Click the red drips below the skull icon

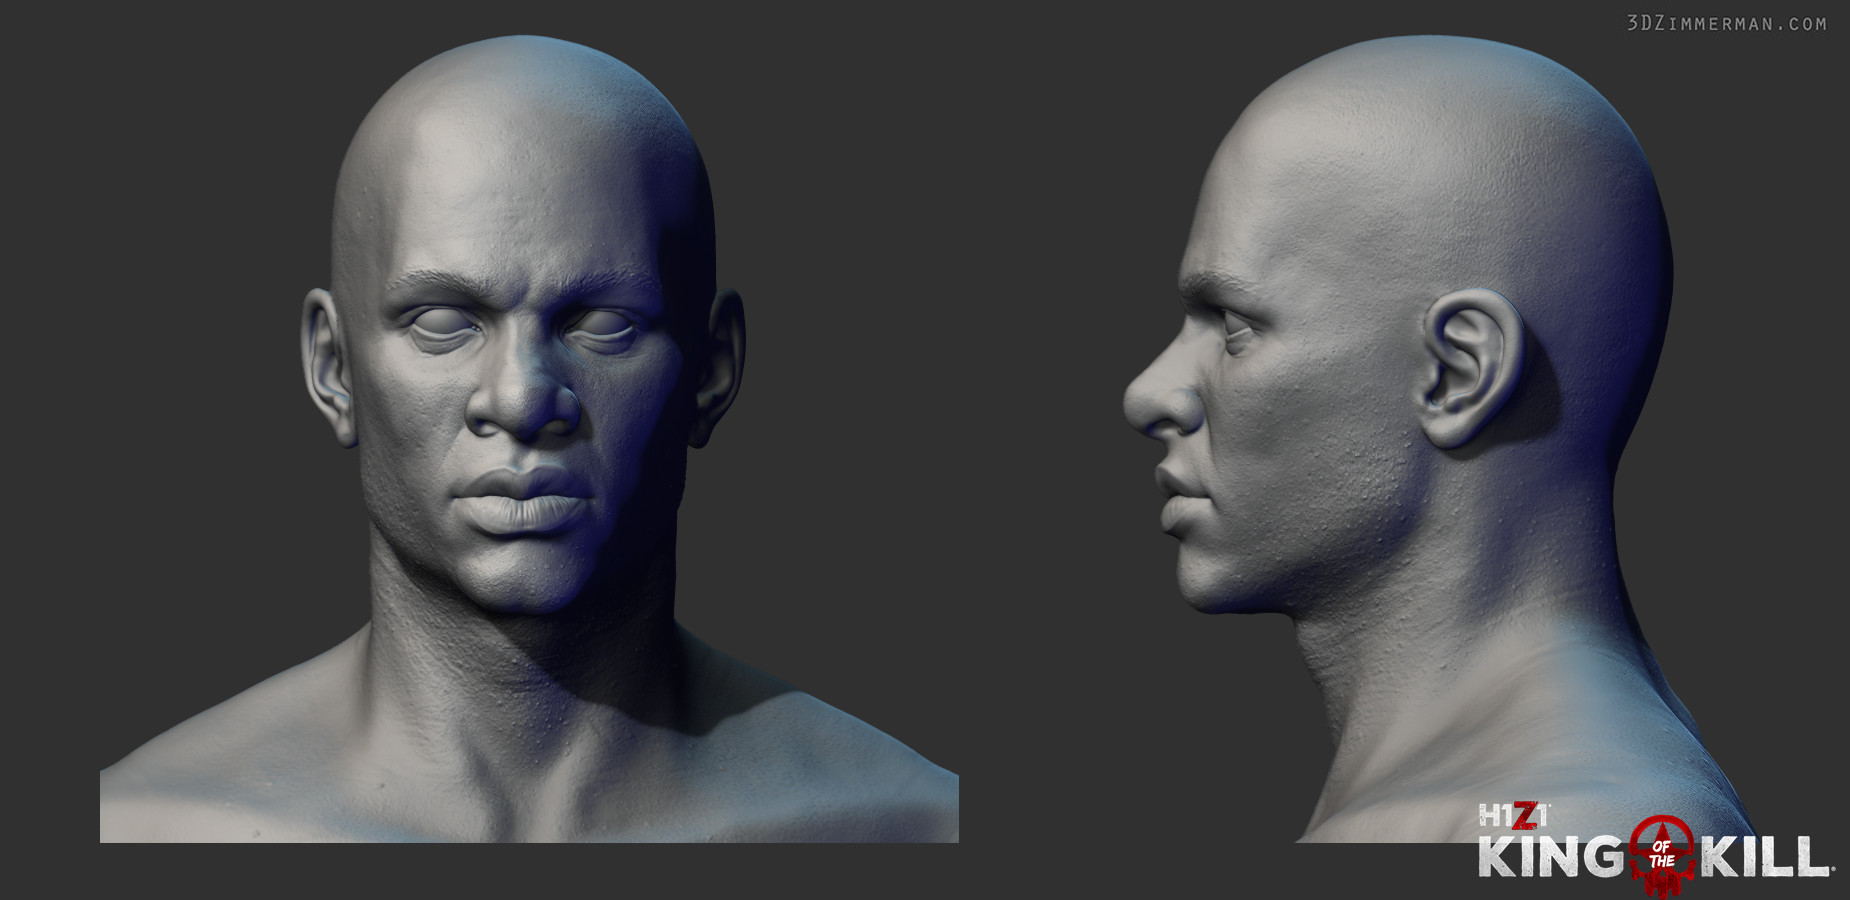click(1664, 890)
